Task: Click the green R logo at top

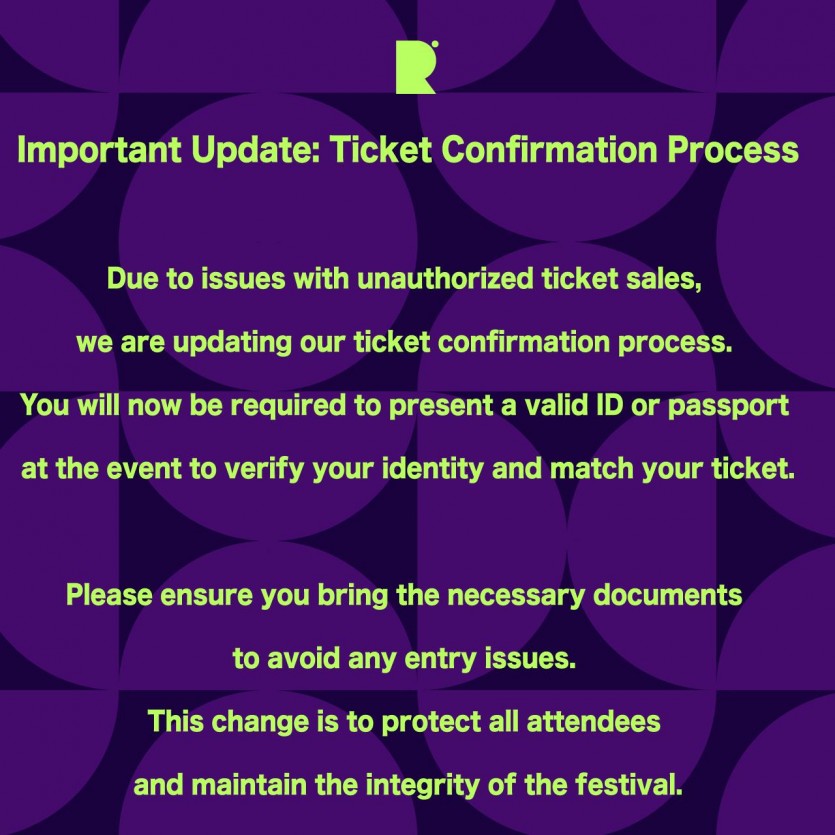Action: (x=416, y=68)
